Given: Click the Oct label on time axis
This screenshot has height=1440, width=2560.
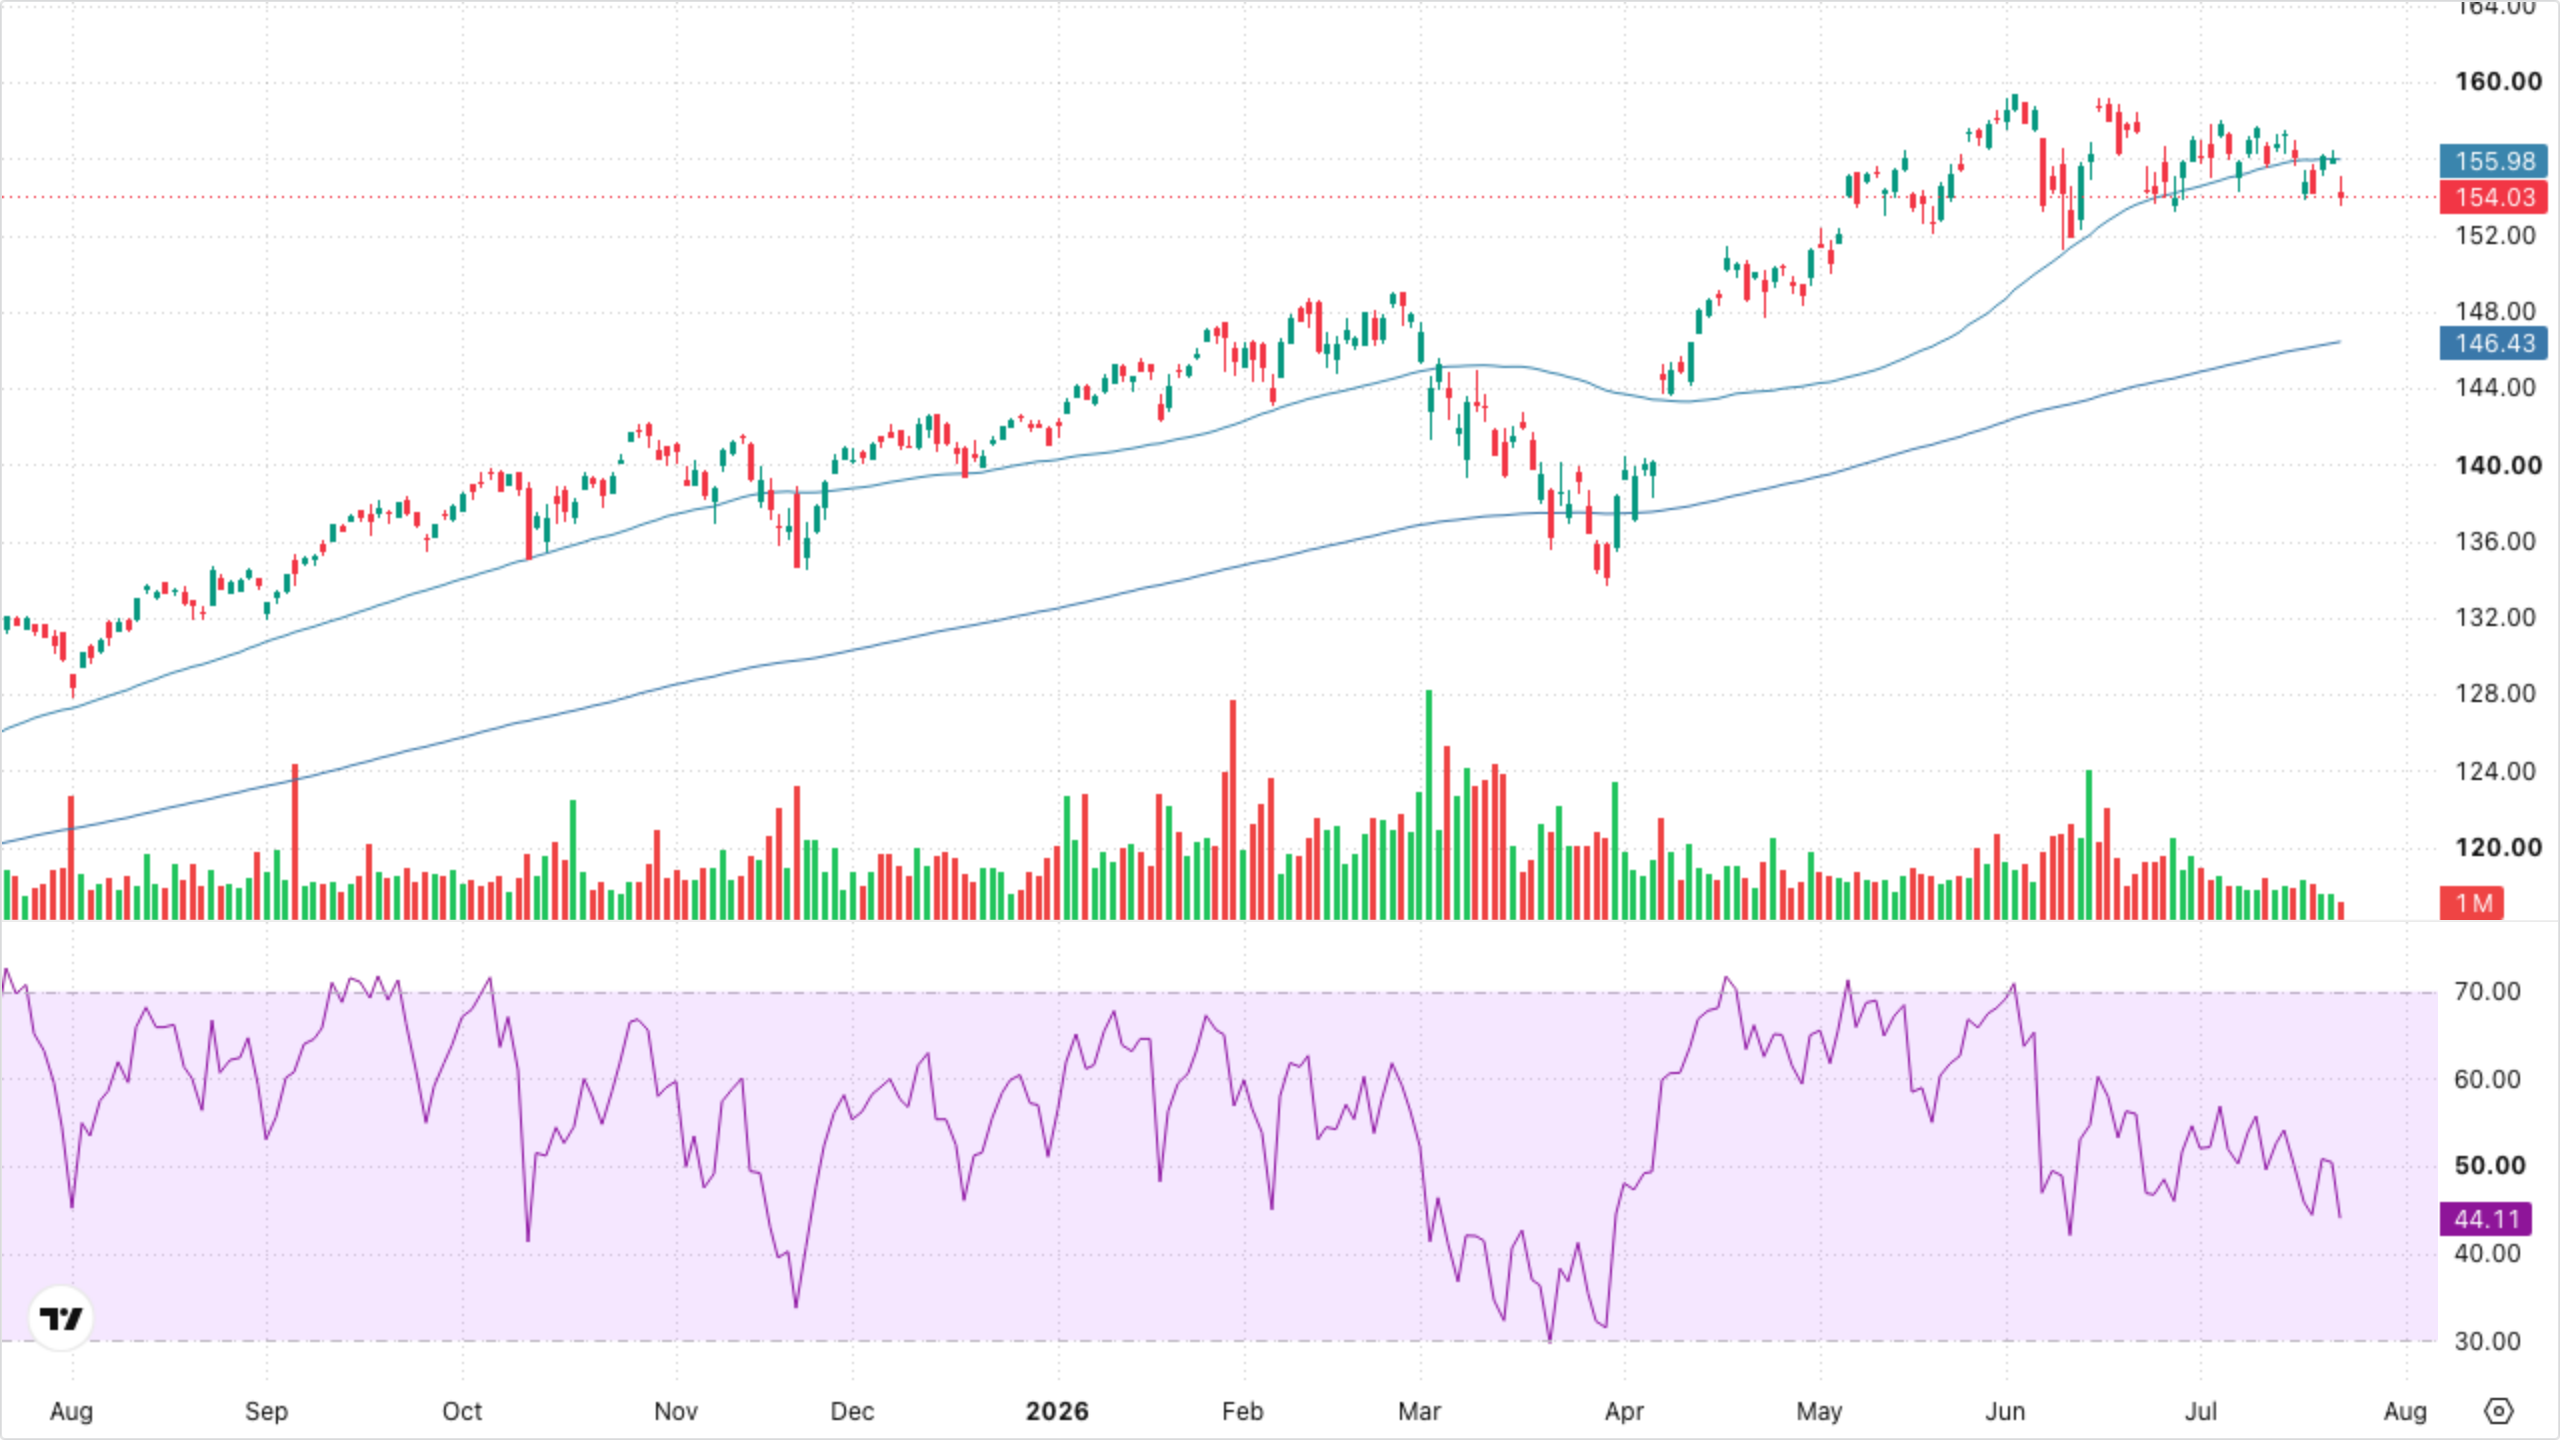Looking at the screenshot, I should point(462,1411).
